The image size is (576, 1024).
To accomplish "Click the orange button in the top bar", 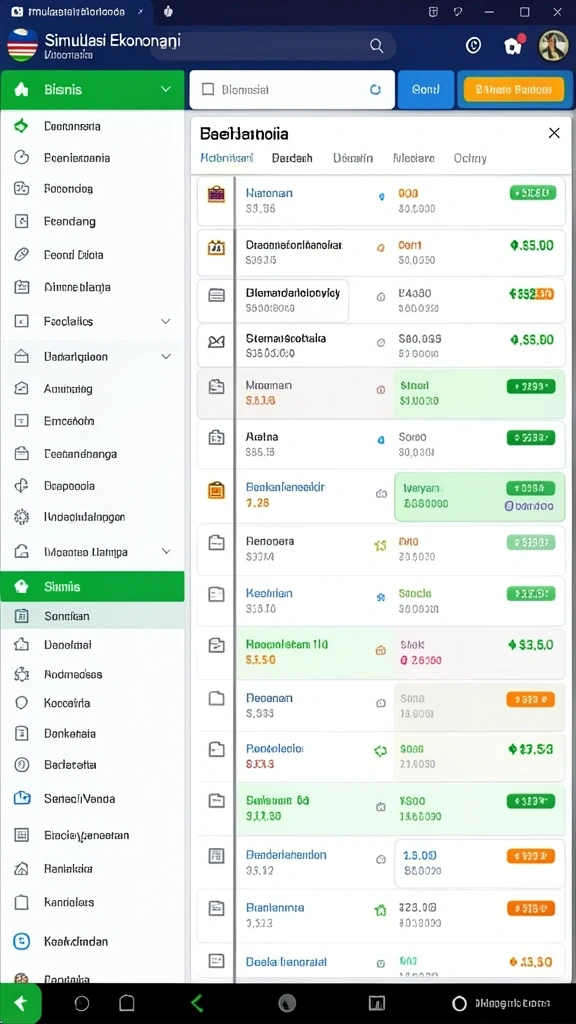I will tap(513, 89).
